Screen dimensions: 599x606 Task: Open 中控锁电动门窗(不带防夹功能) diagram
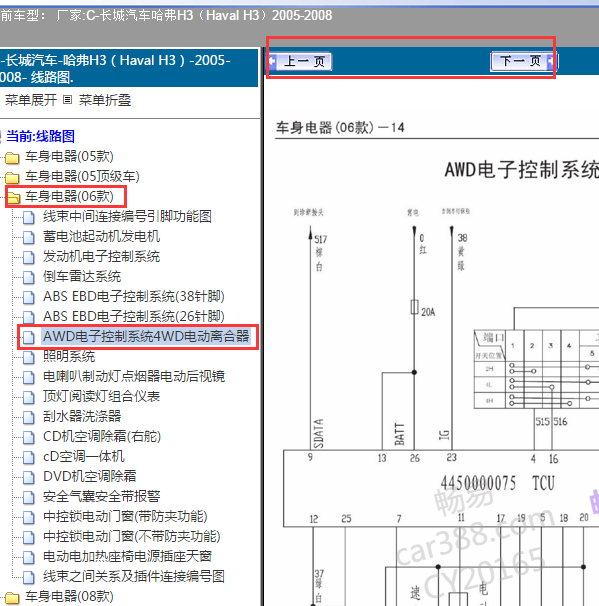[x=131, y=536]
